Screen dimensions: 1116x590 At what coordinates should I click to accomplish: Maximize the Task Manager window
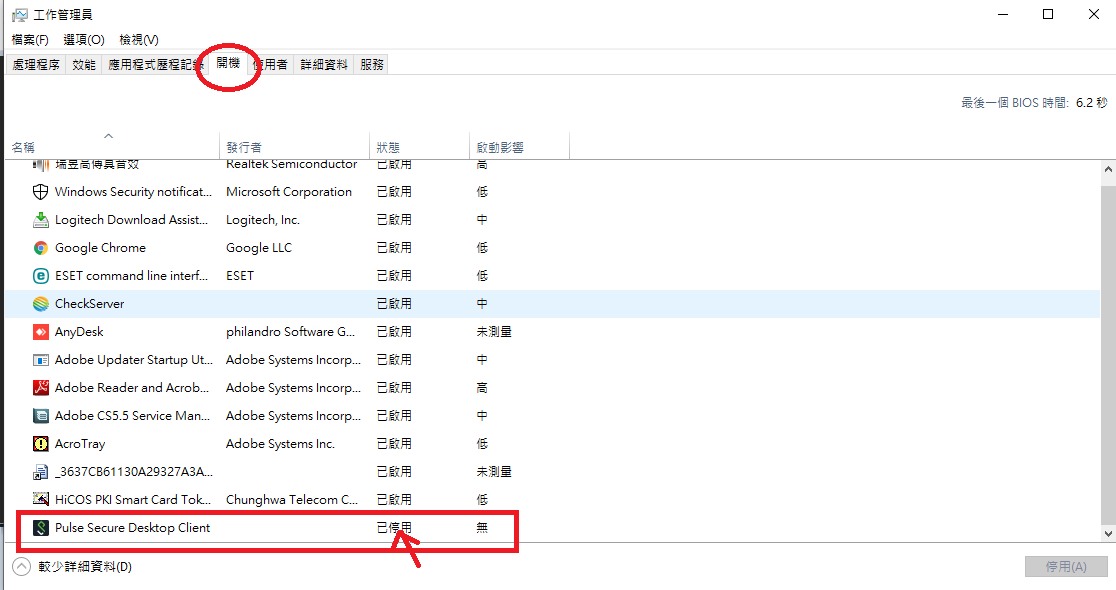[x=1048, y=14]
